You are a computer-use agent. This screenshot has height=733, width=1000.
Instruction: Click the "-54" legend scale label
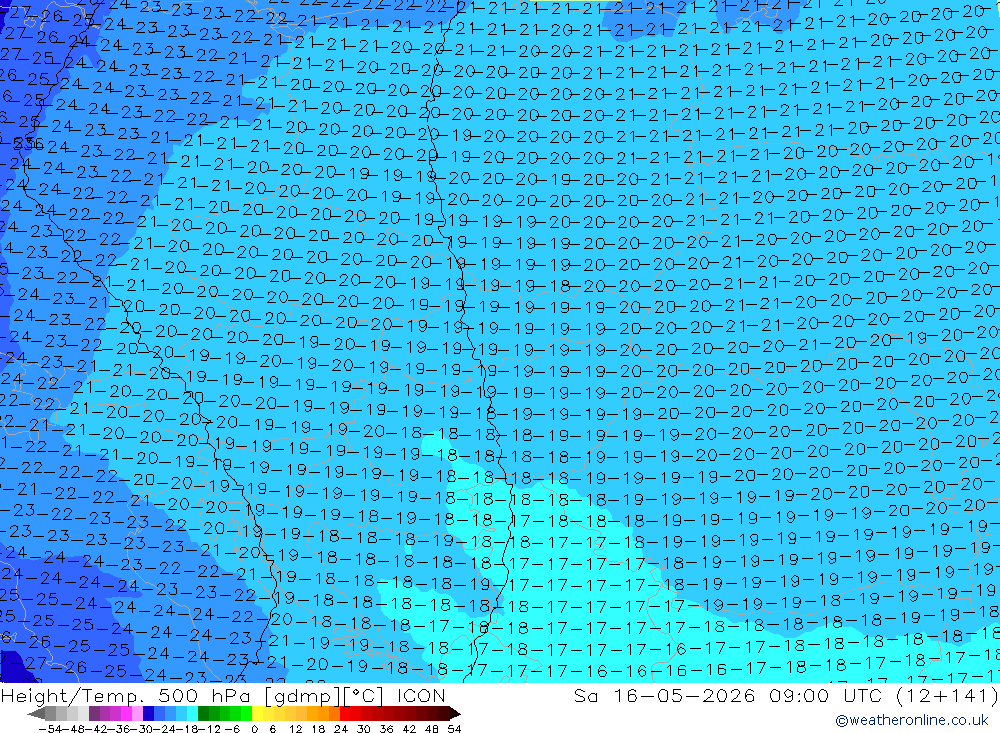(x=50, y=729)
